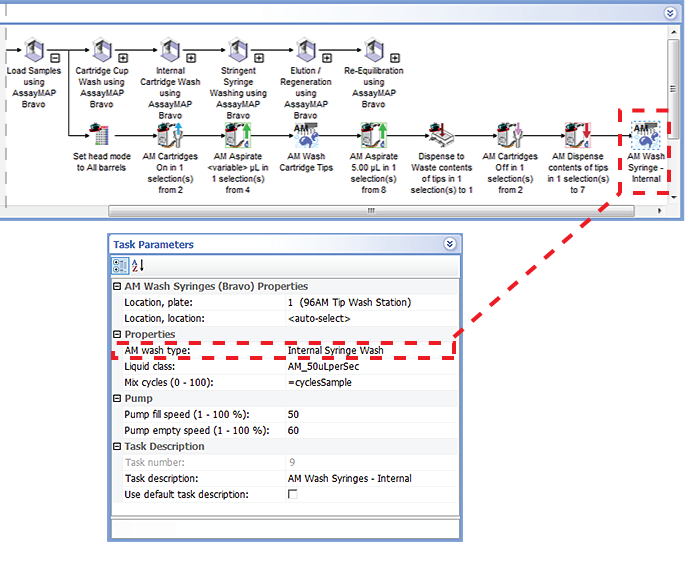
Task: Click the horizontal scrollbar in workflow pane
Action: click(371, 210)
